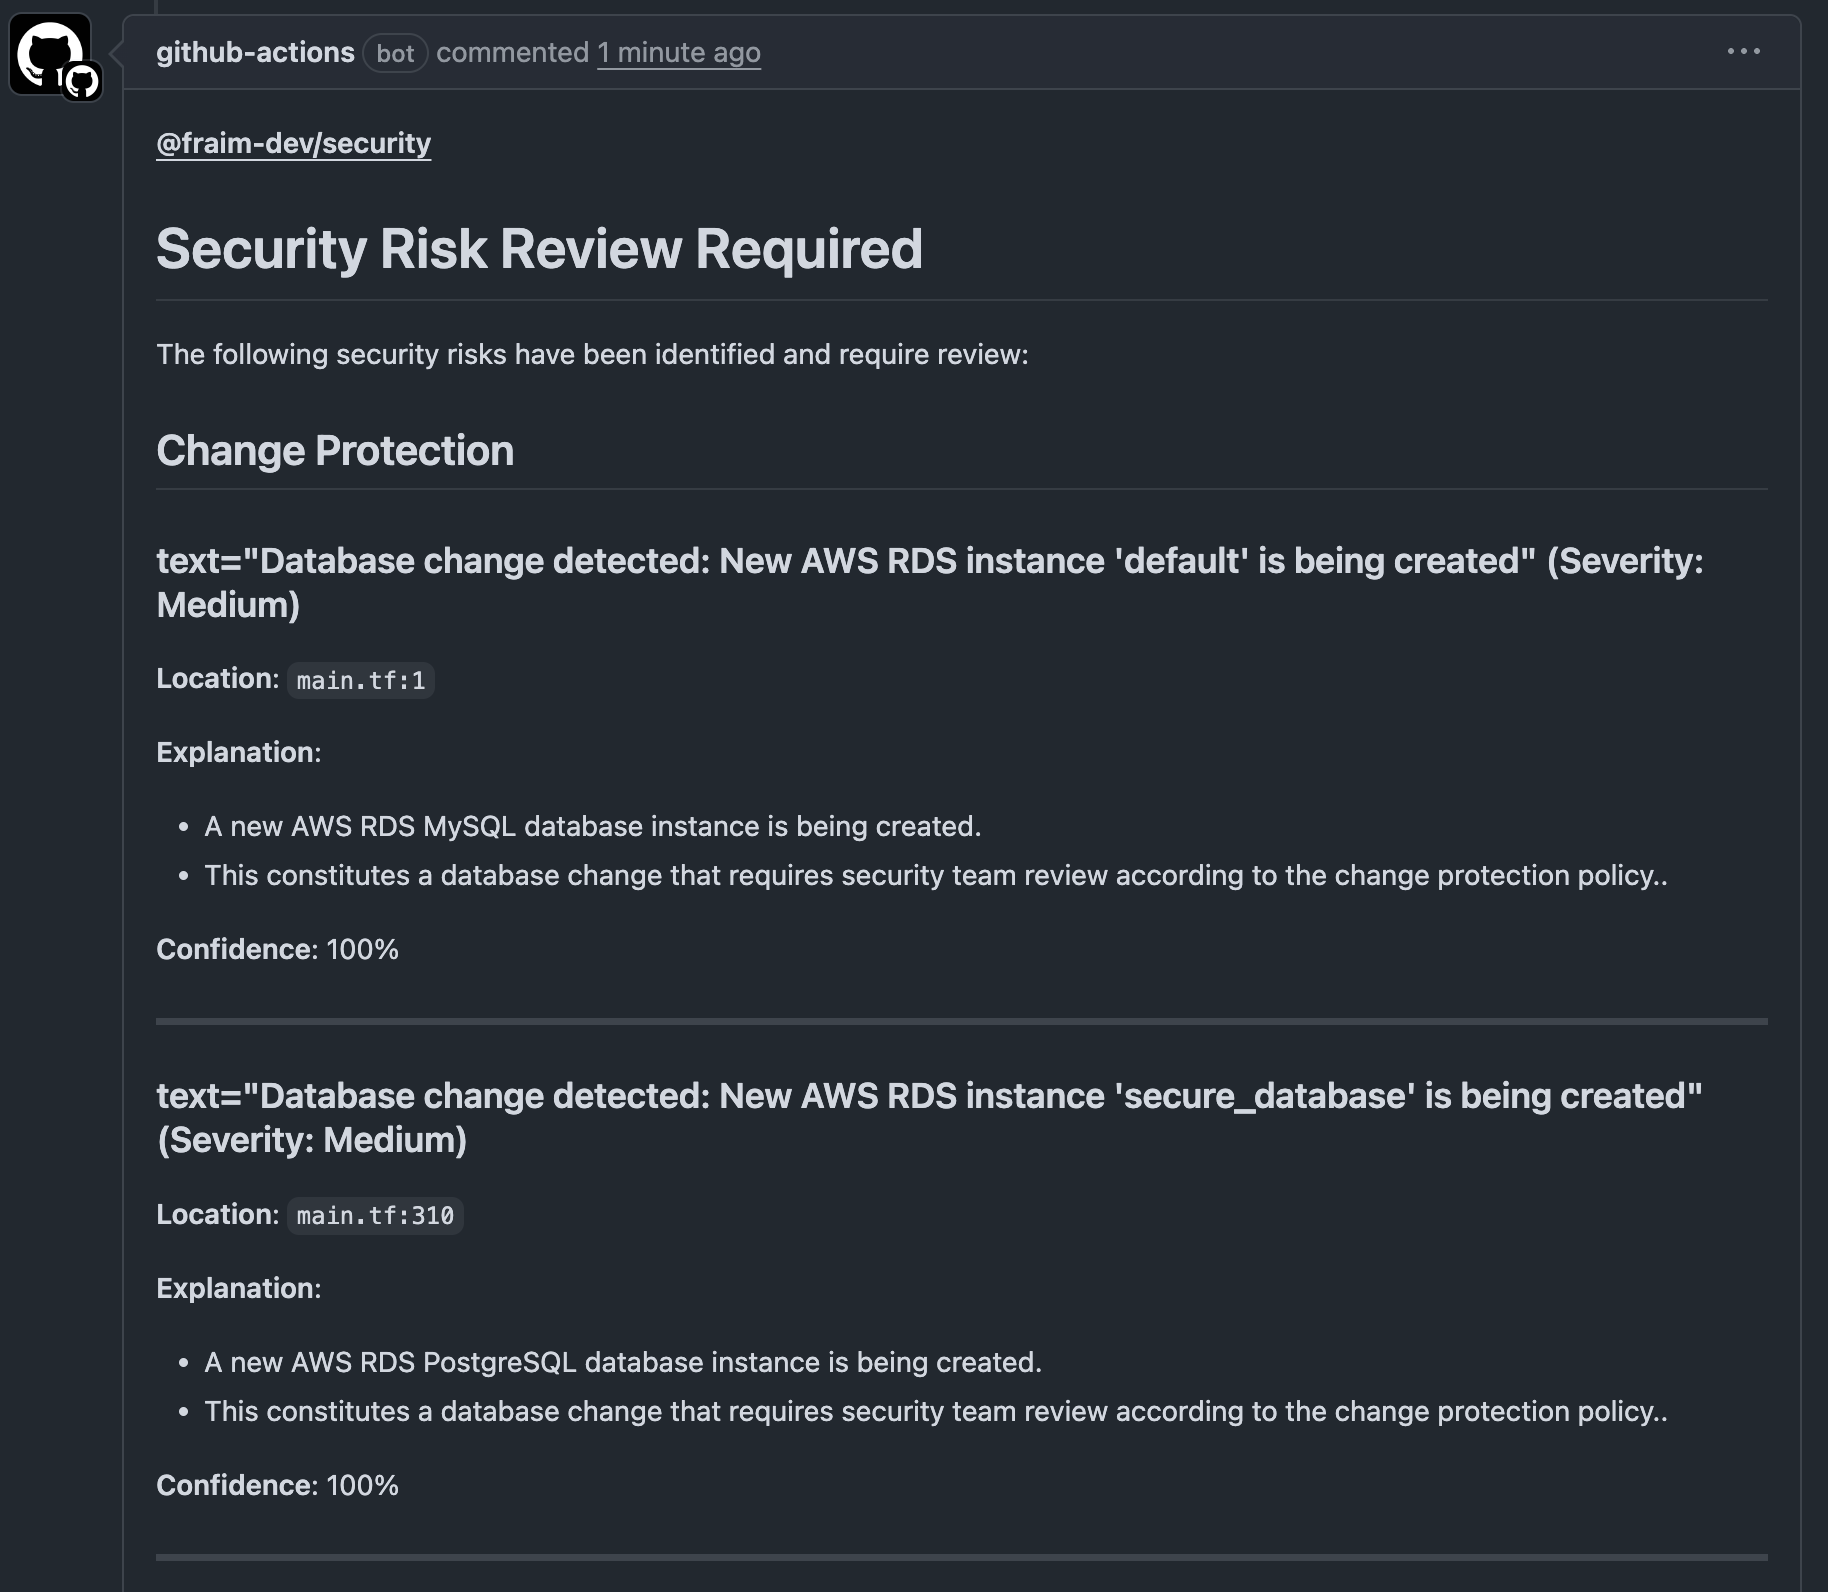Click the main.tf:310 location code
The width and height of the screenshot is (1828, 1592).
point(375,1215)
